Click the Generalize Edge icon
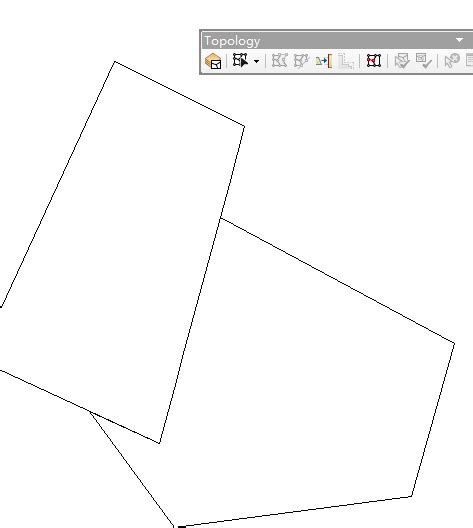 point(346,61)
